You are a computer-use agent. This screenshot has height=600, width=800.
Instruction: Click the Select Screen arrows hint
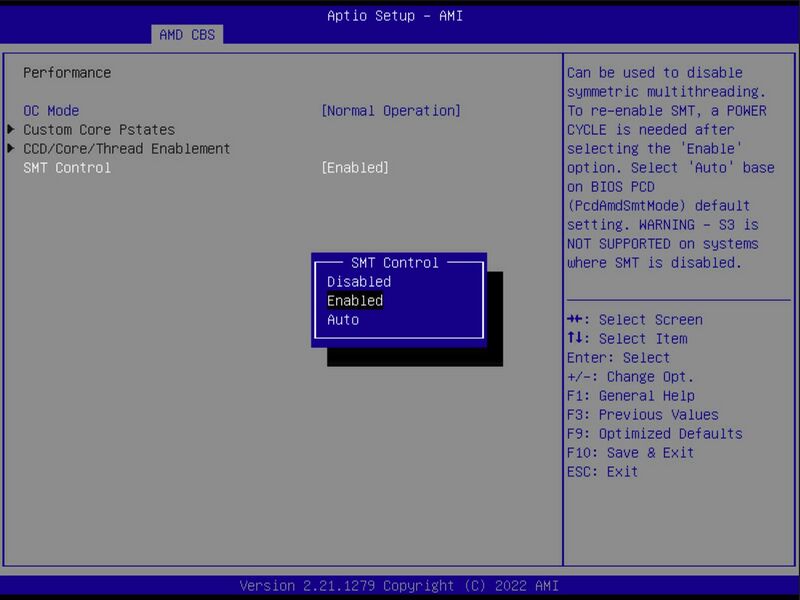tap(635, 320)
